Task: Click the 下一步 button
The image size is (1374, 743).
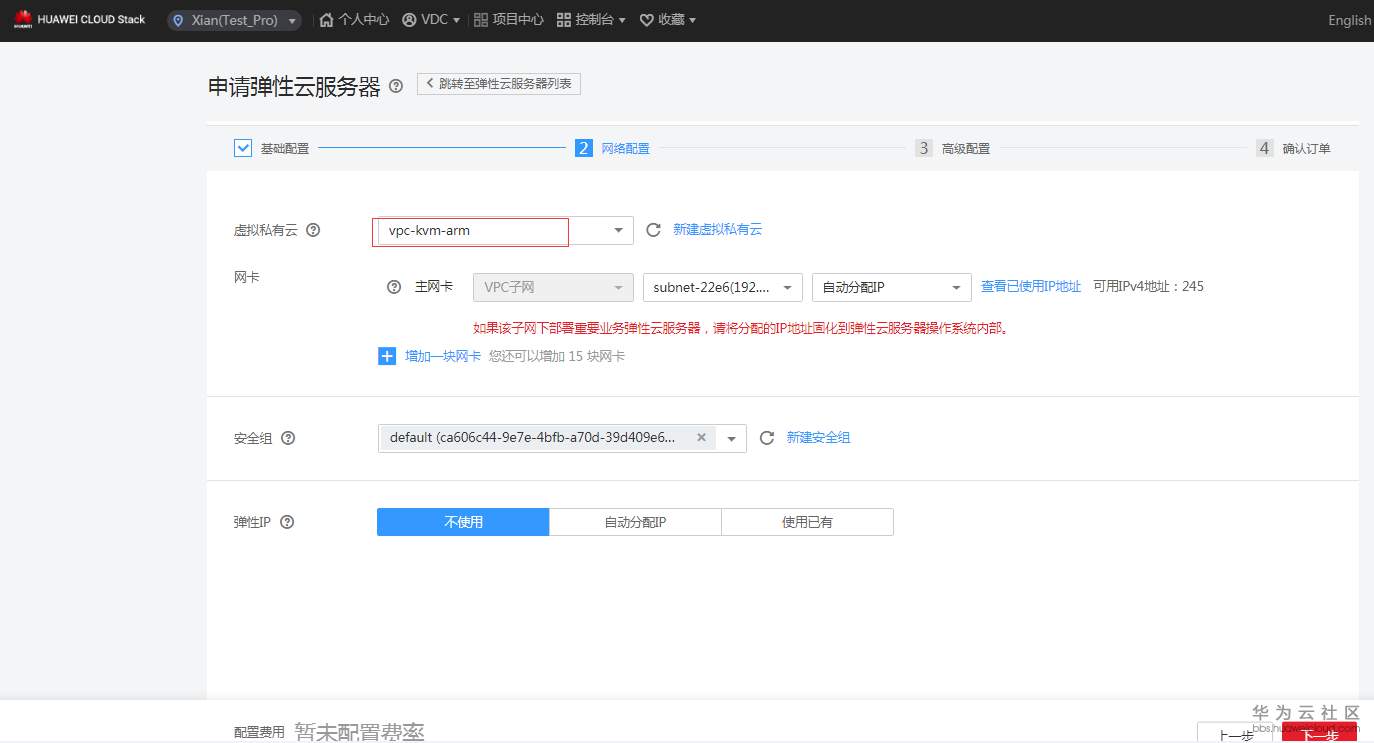Action: 1320,734
